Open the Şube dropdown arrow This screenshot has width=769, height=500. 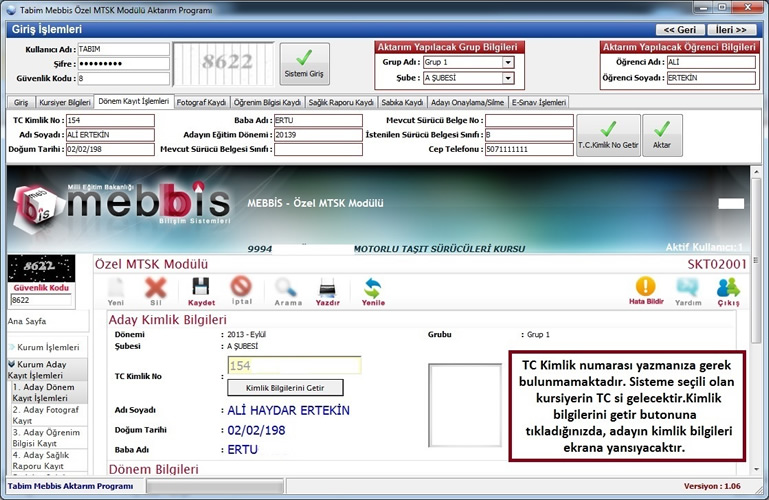508,78
